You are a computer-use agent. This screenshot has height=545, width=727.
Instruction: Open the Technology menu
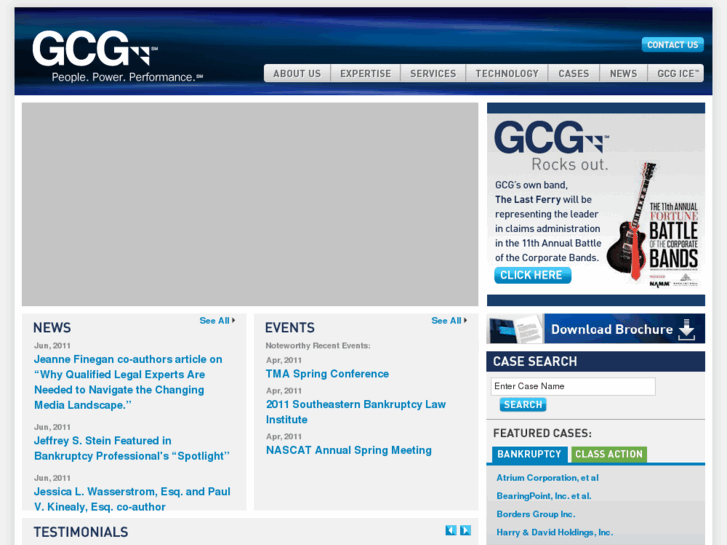pos(507,74)
